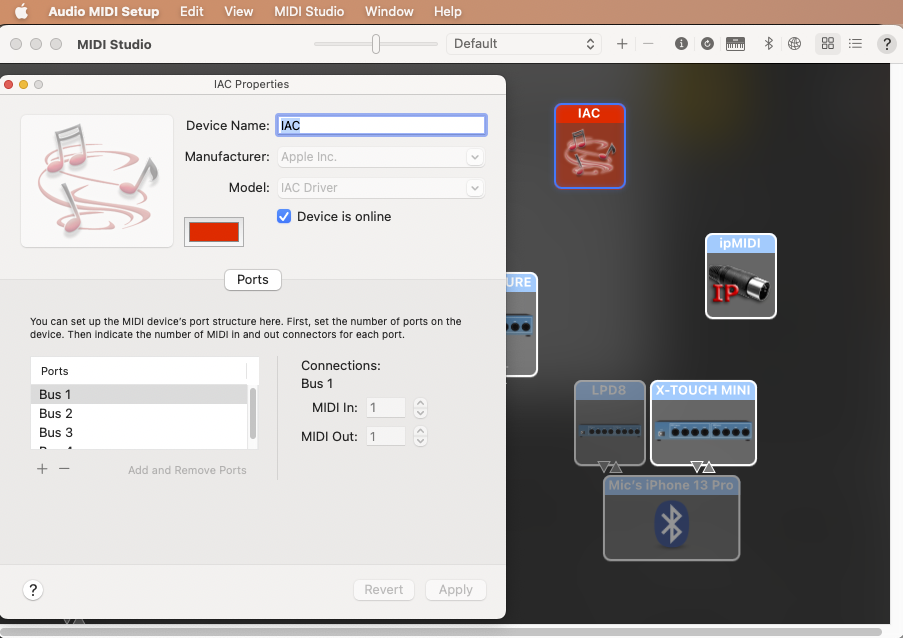
Task: Click the Device Name text field
Action: click(381, 126)
